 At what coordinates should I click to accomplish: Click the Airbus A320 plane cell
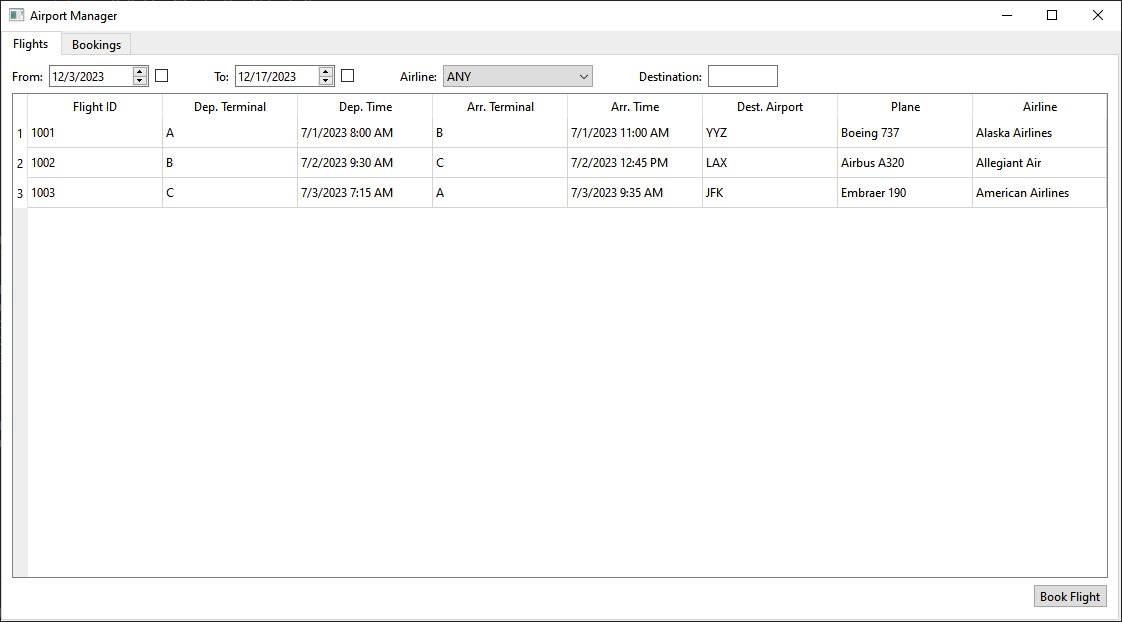point(905,163)
